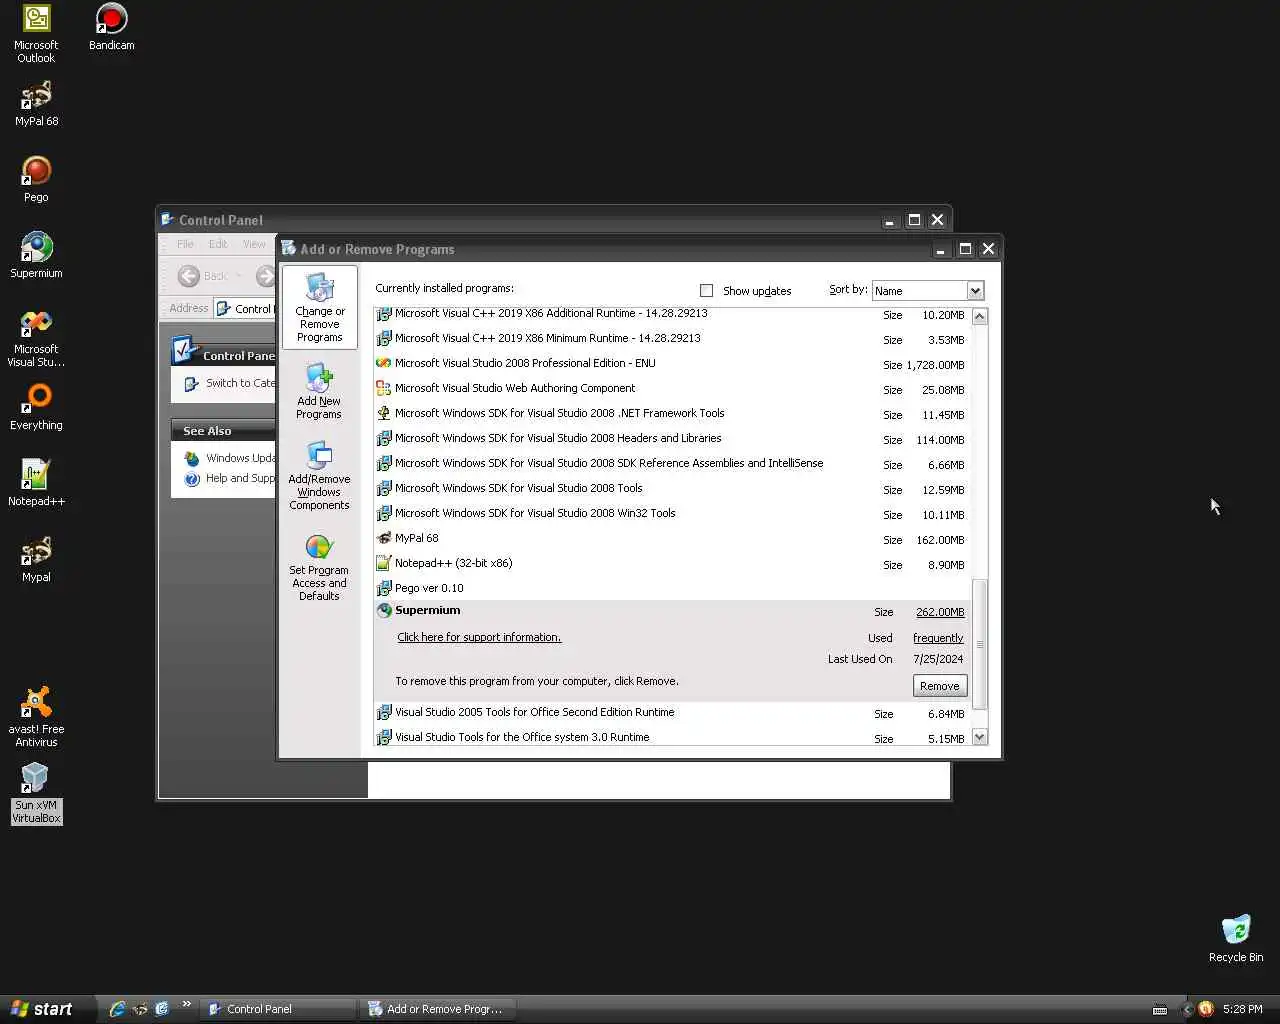Click here for support information link
Screen dimensions: 1280x1024
(479, 637)
